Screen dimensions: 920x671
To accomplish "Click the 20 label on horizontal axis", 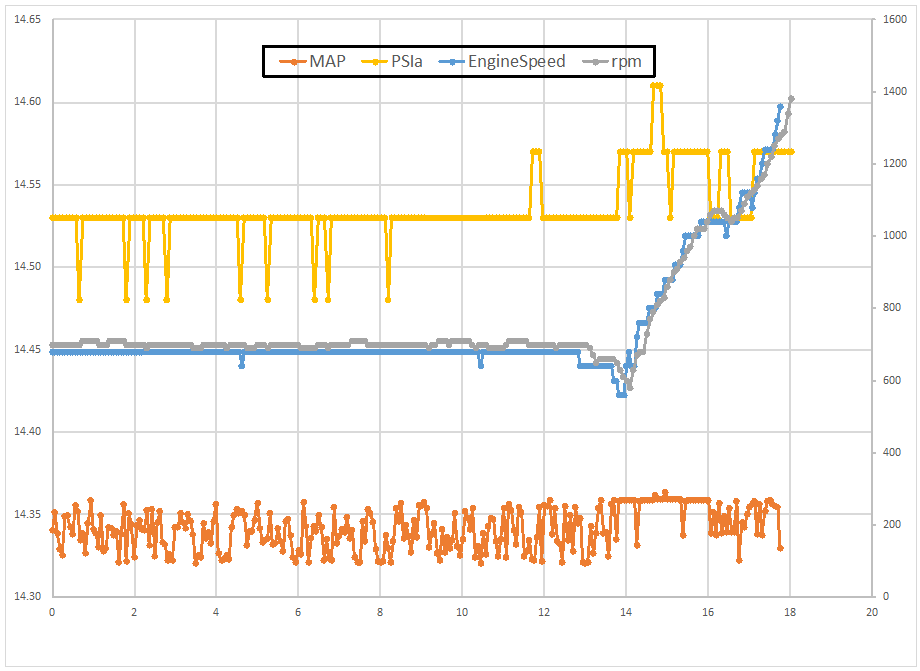I will [872, 612].
